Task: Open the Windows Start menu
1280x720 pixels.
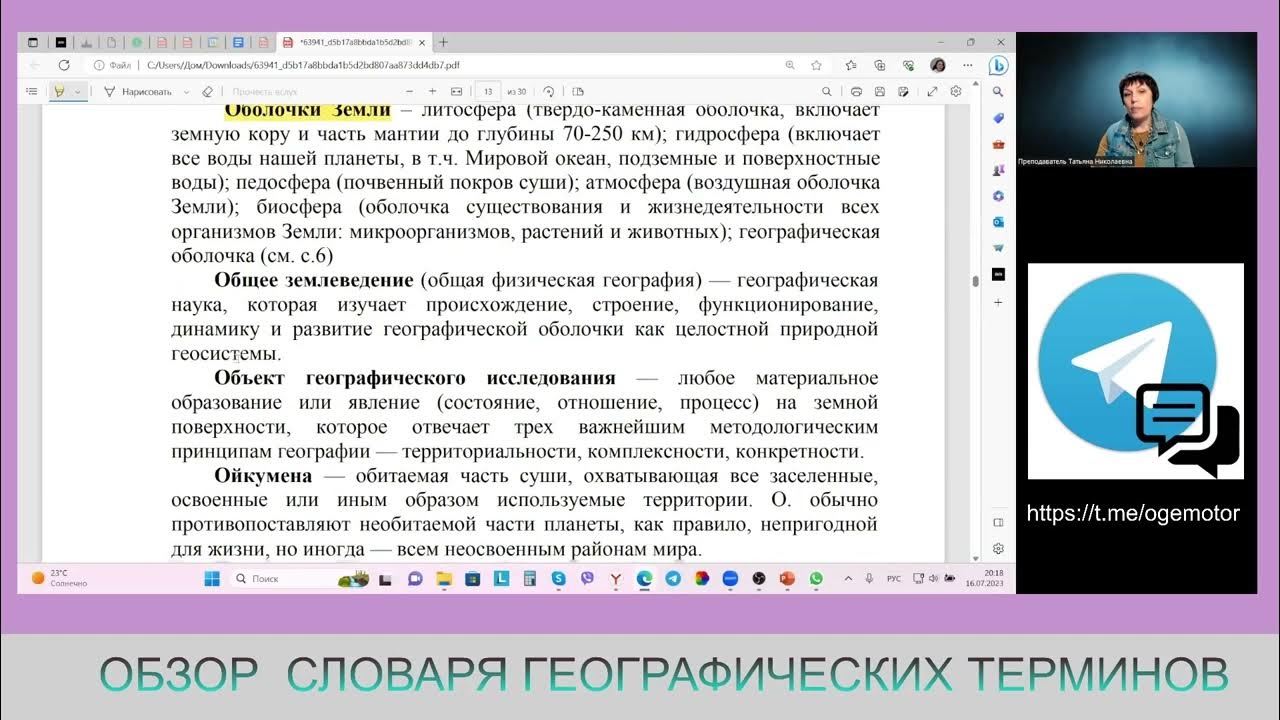Action: coord(212,578)
